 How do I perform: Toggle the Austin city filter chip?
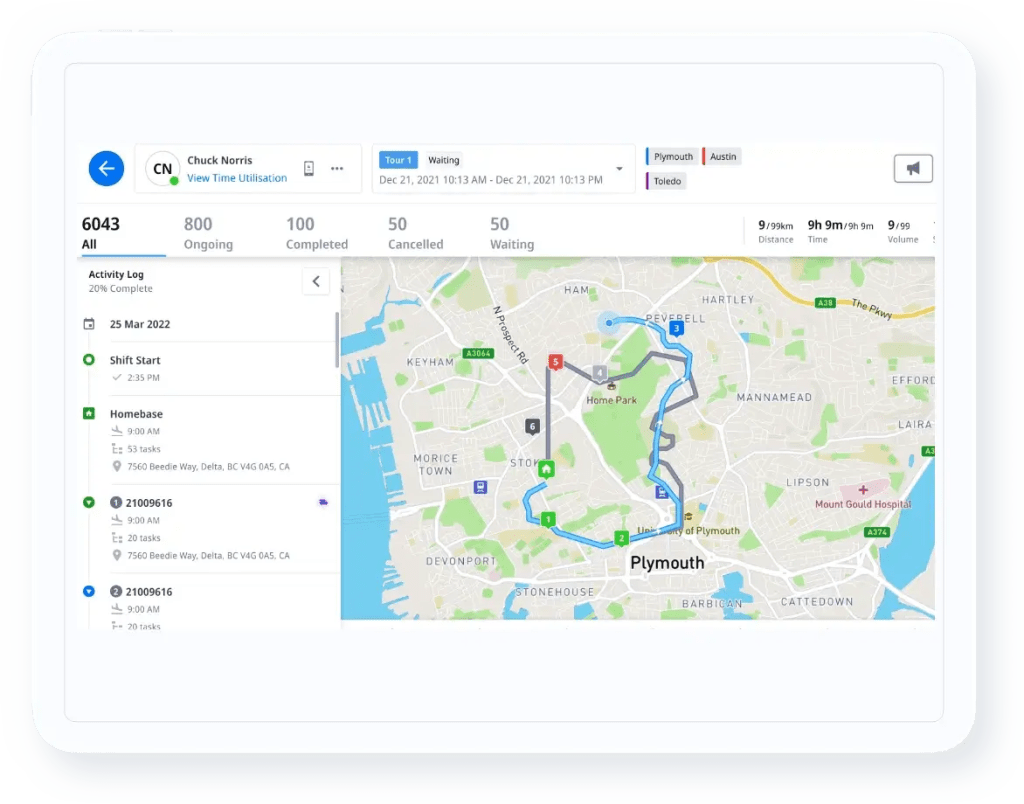pyautogui.click(x=722, y=156)
